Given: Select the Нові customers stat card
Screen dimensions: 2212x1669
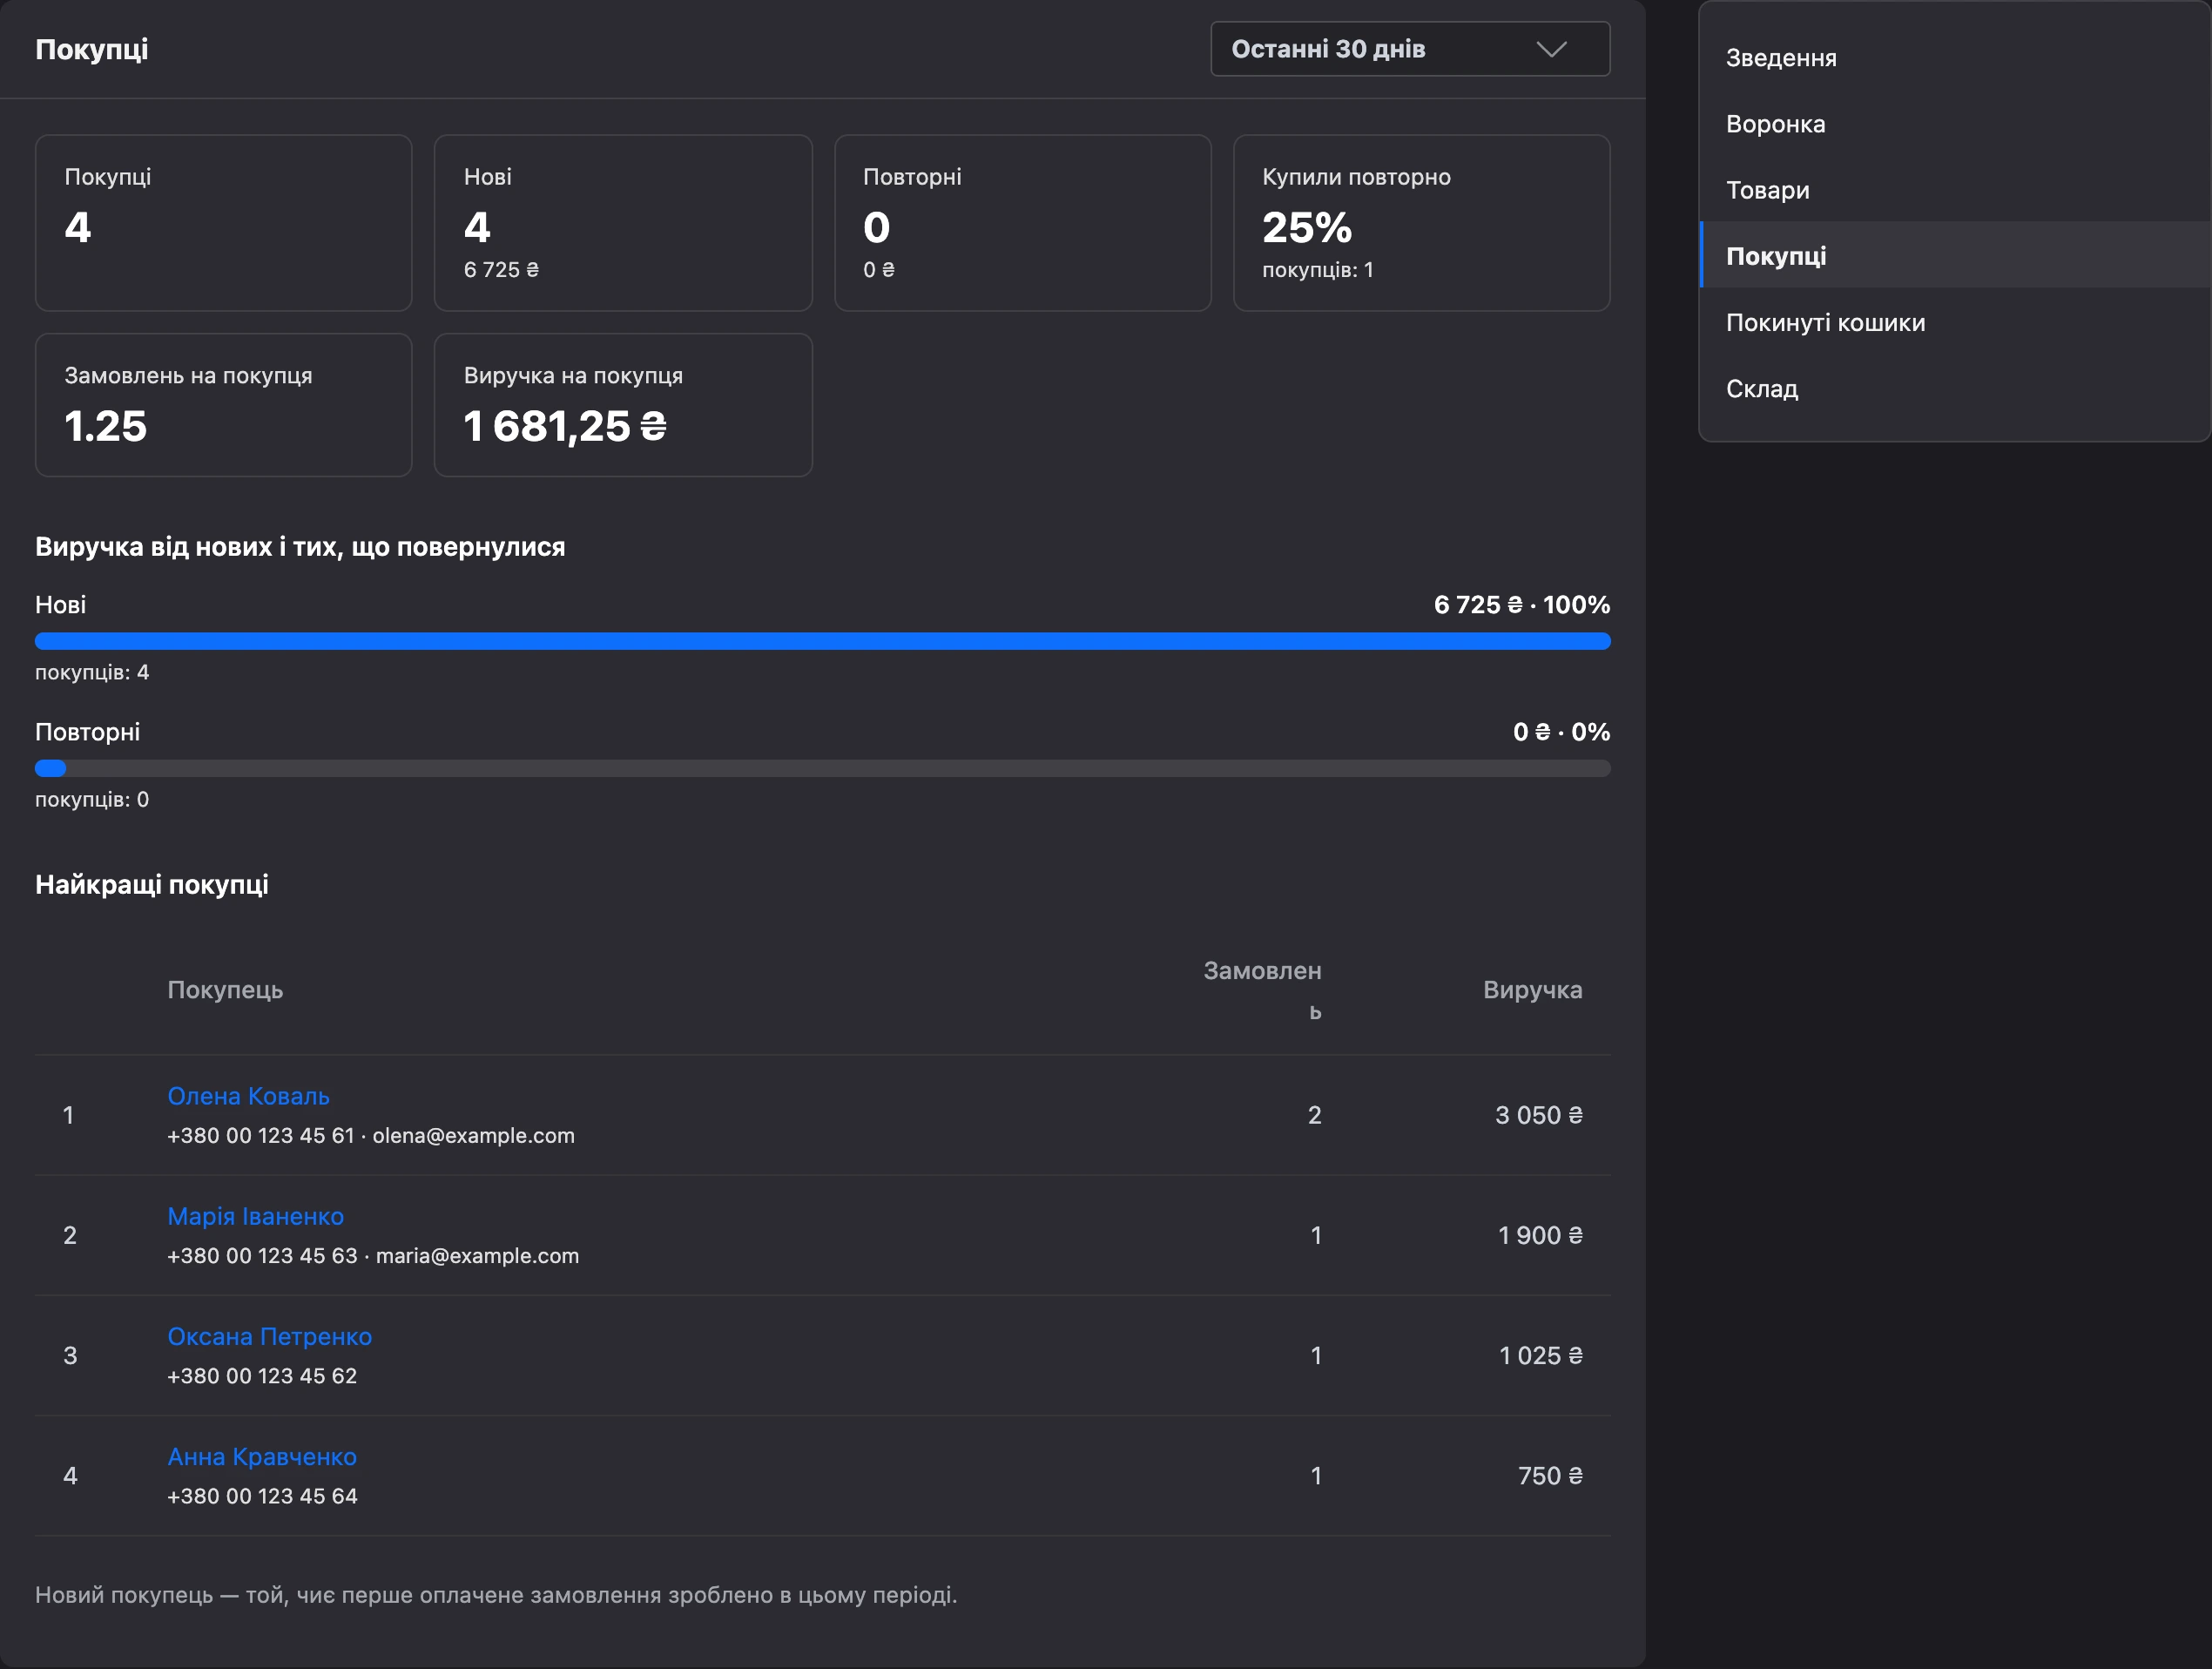Looking at the screenshot, I should 623,223.
